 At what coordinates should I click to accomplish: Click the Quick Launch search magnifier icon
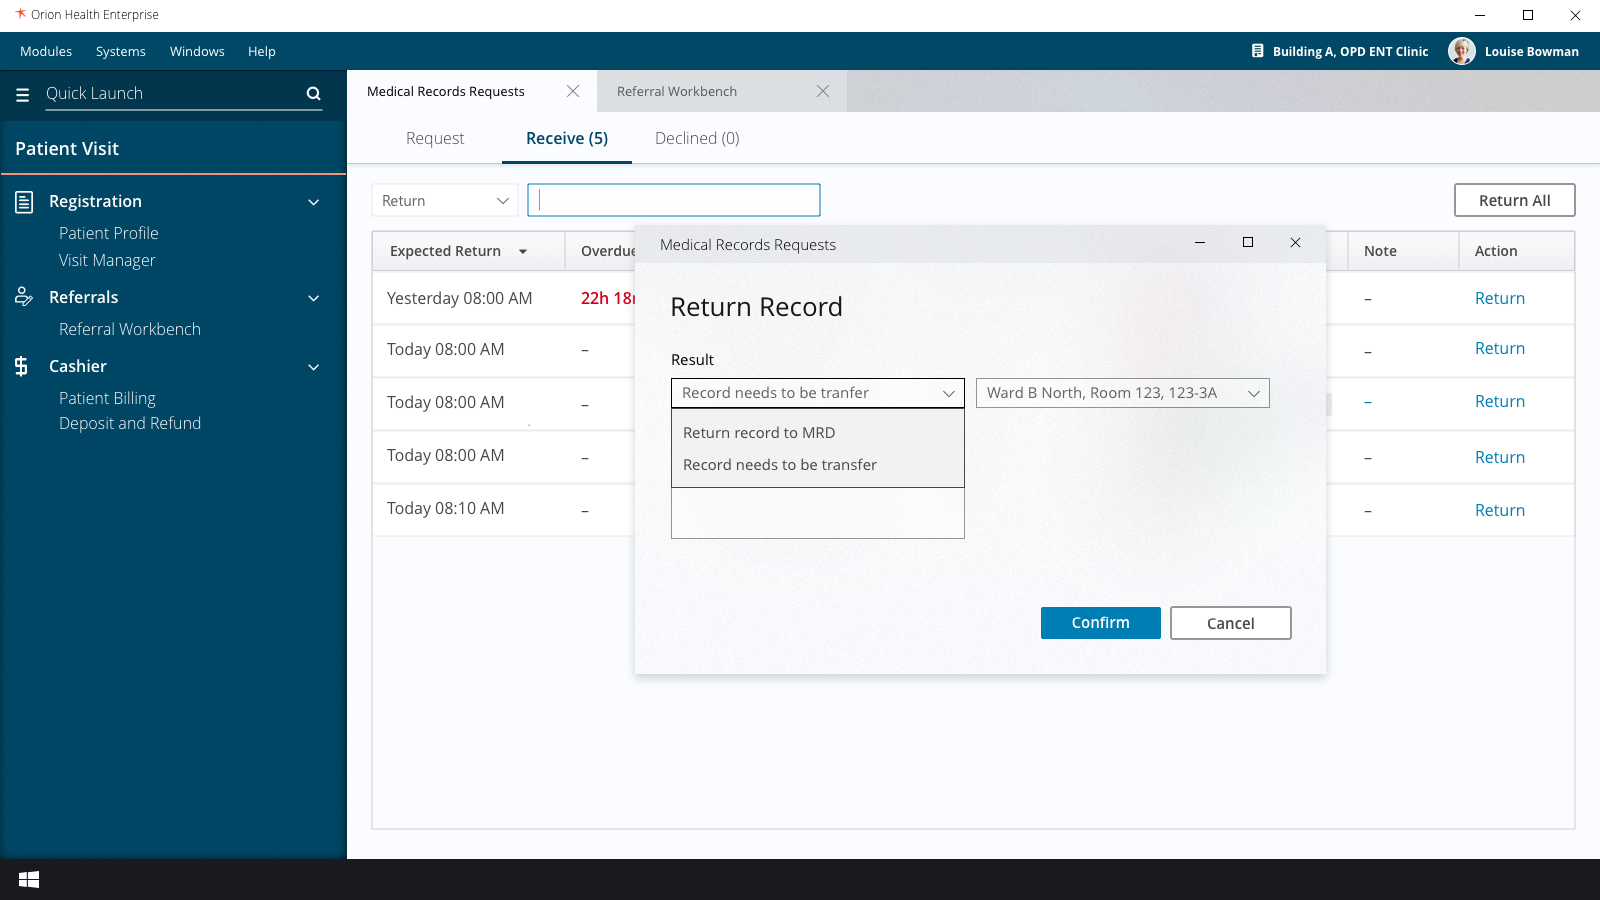[x=313, y=94]
